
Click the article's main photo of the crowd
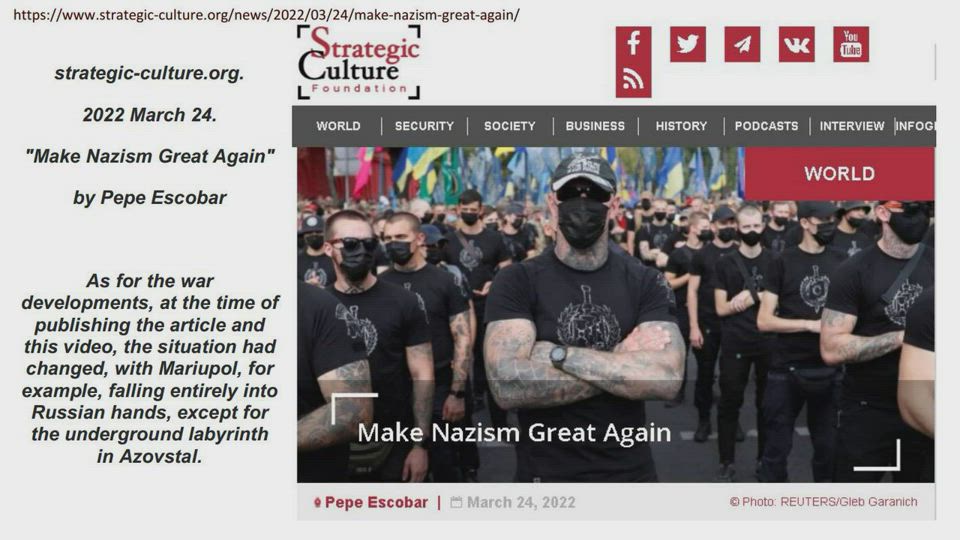(x=615, y=315)
